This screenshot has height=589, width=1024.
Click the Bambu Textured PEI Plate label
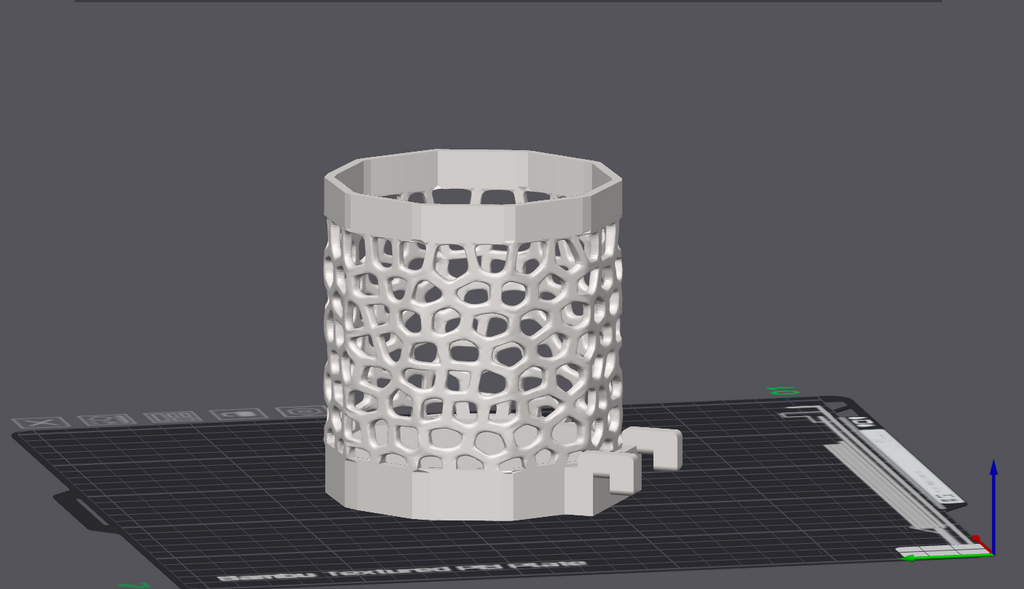pyautogui.click(x=402, y=570)
